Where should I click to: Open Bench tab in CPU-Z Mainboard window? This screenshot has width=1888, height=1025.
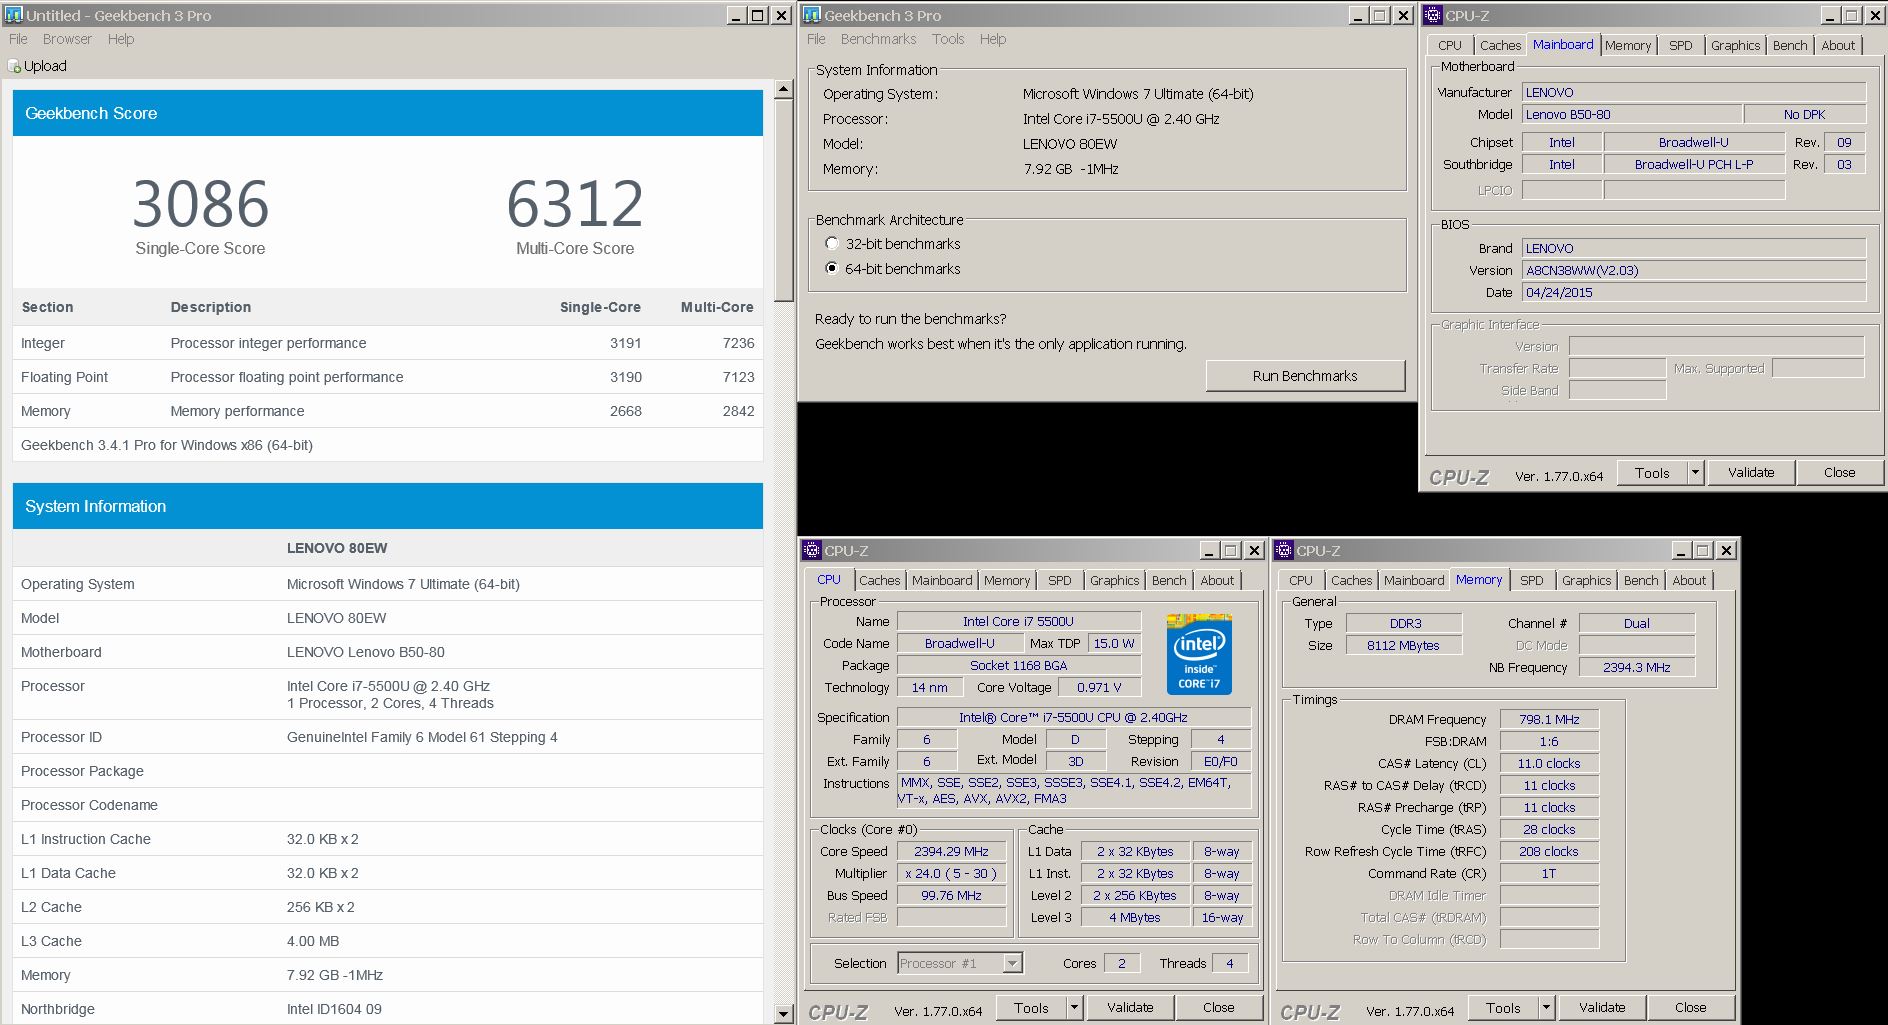(1790, 45)
